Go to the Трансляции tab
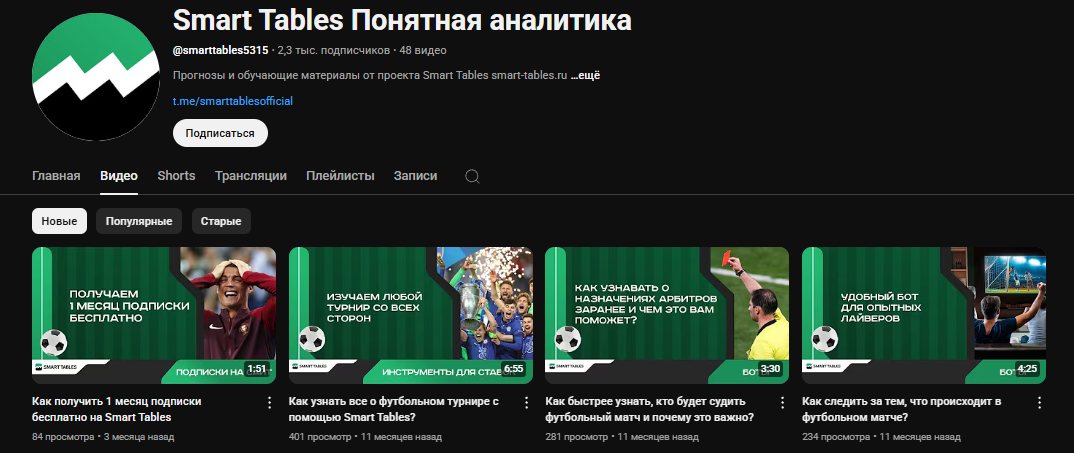Viewport: 1074px width, 453px height. point(251,176)
